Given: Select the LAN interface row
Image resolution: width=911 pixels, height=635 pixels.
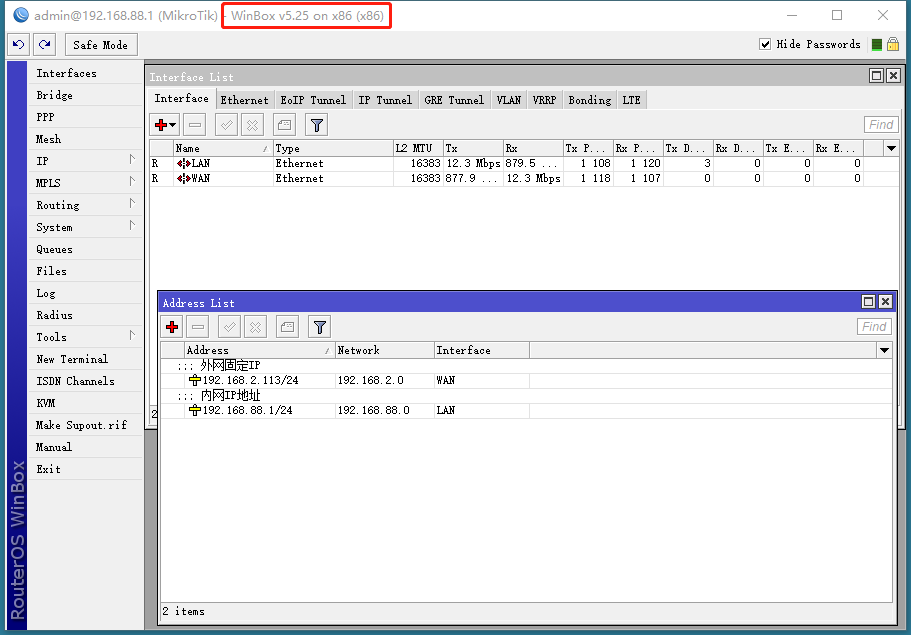Looking at the screenshot, I should pos(524,164).
